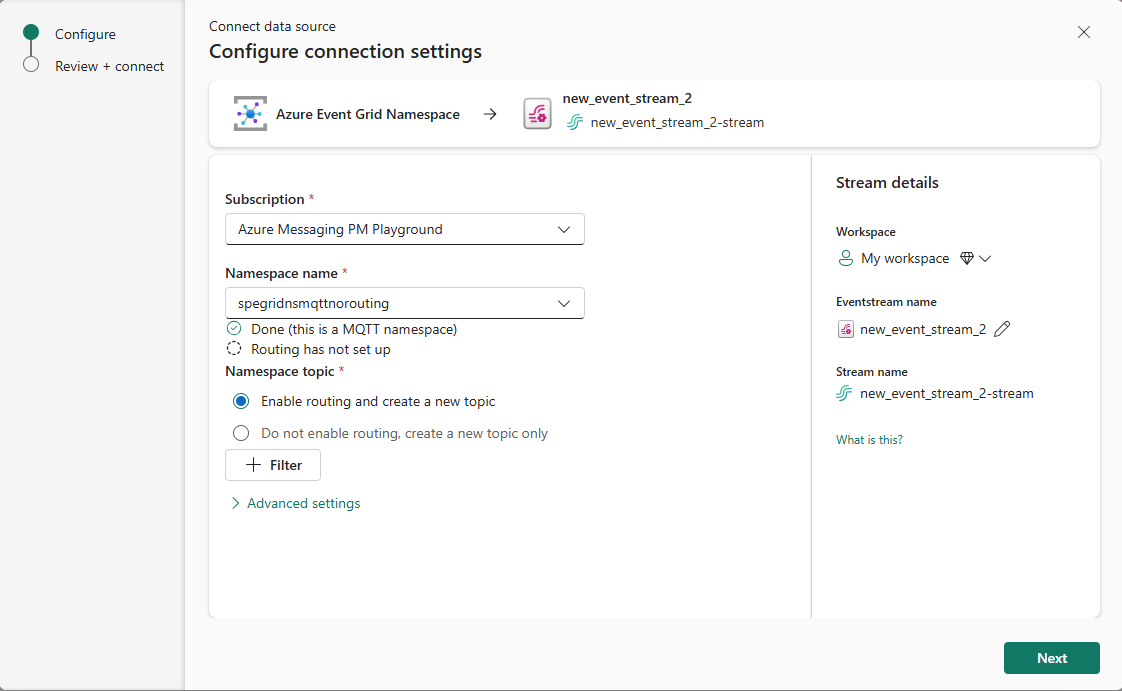Click the My workspace user icon

click(x=845, y=258)
